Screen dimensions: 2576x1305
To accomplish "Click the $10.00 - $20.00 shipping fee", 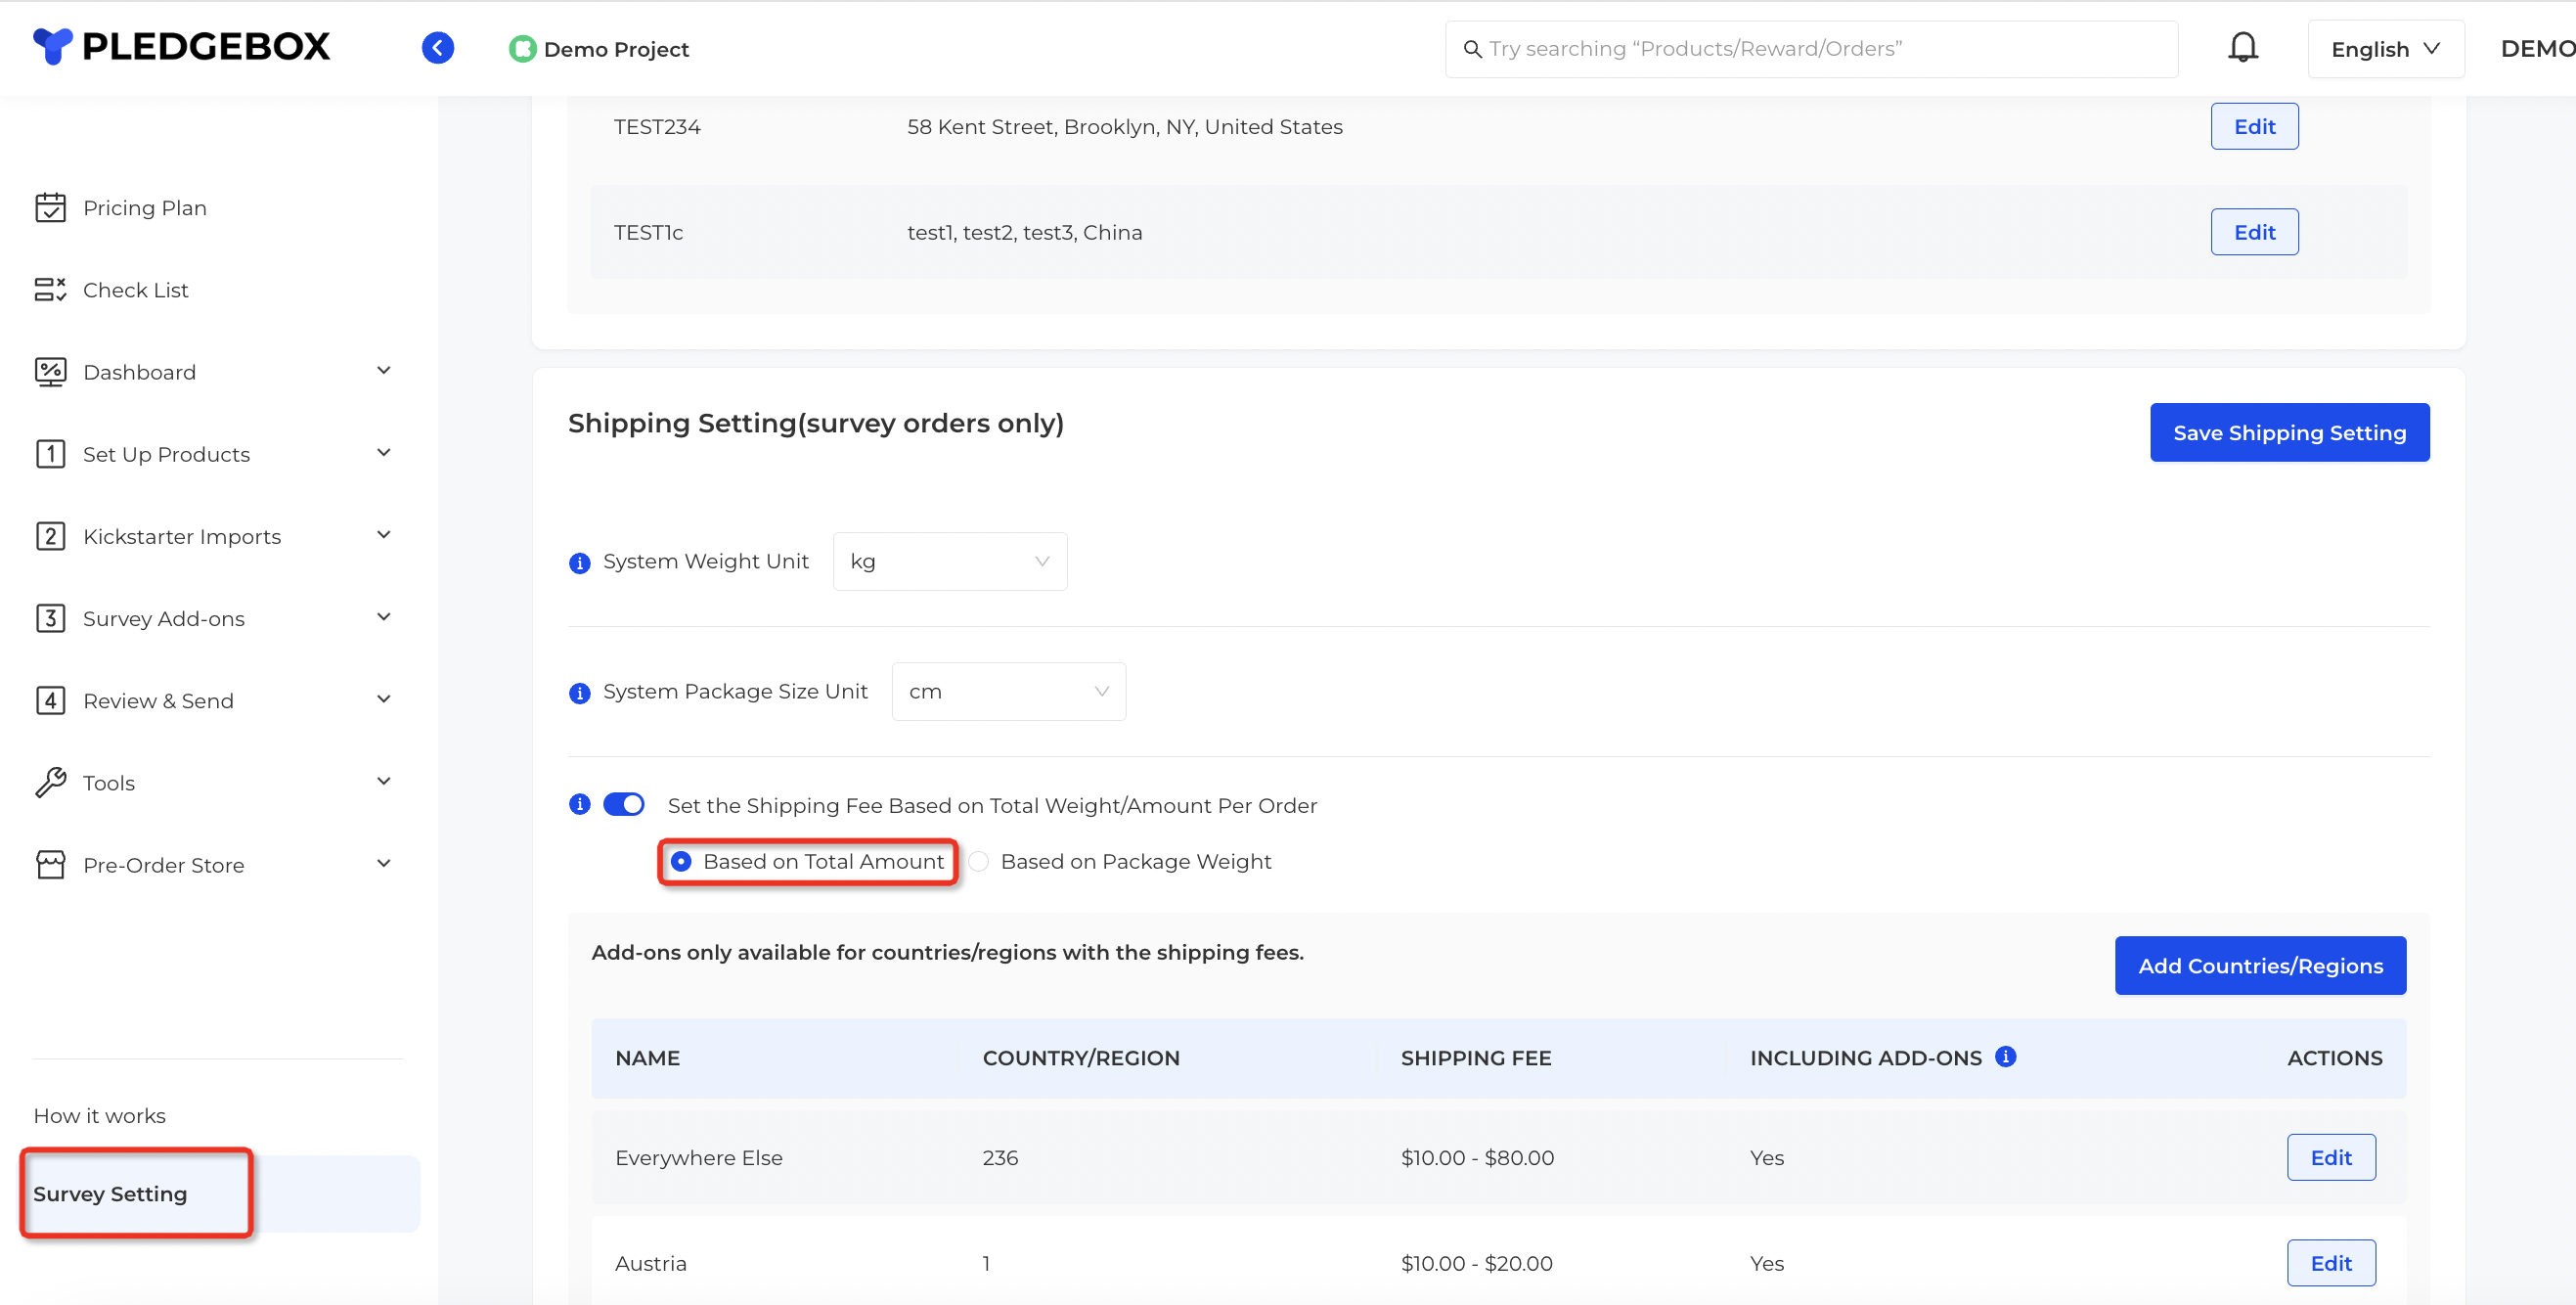I will [1476, 1264].
